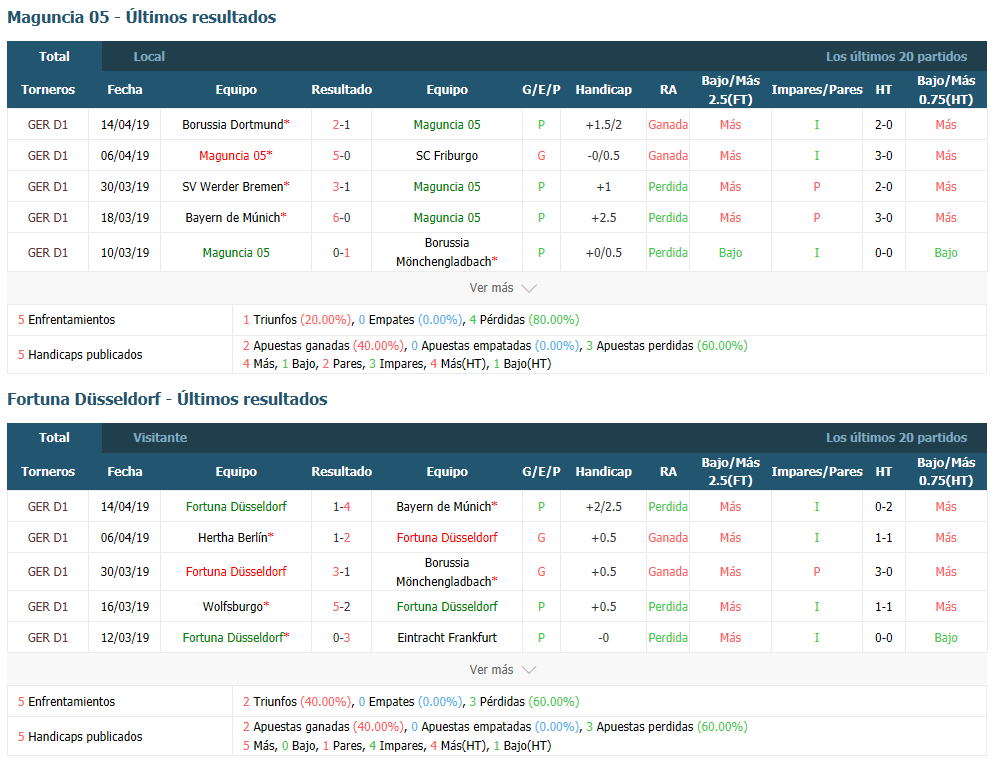Click the 5-0 result against SC Friburgo
Viewport: 993px width, 761px height.
(341, 156)
